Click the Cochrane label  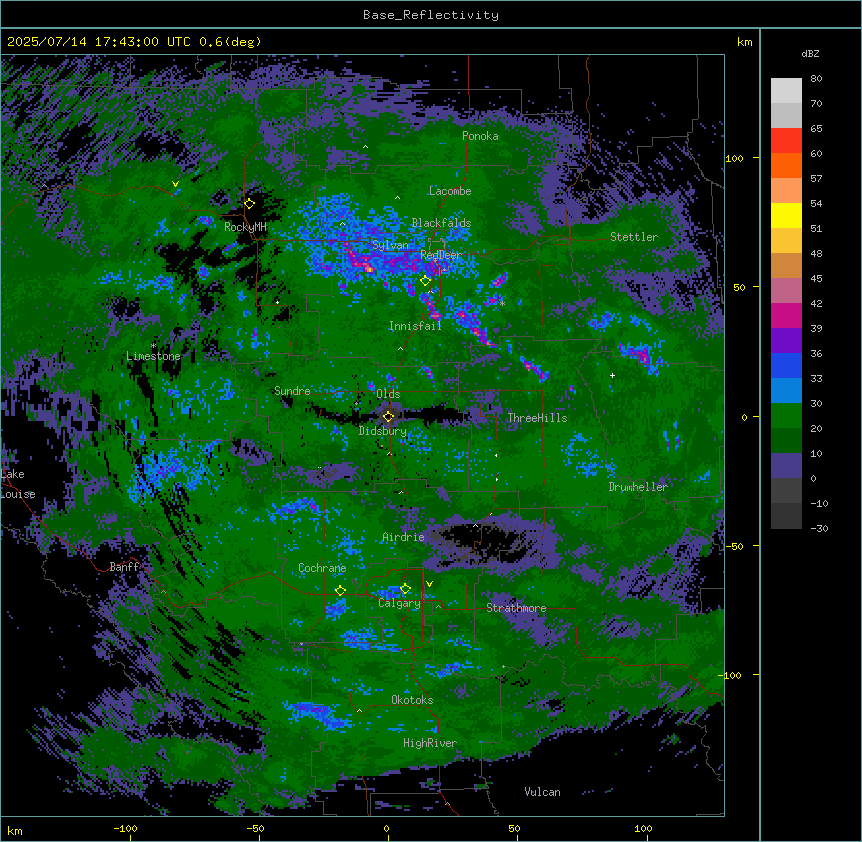(x=322, y=568)
